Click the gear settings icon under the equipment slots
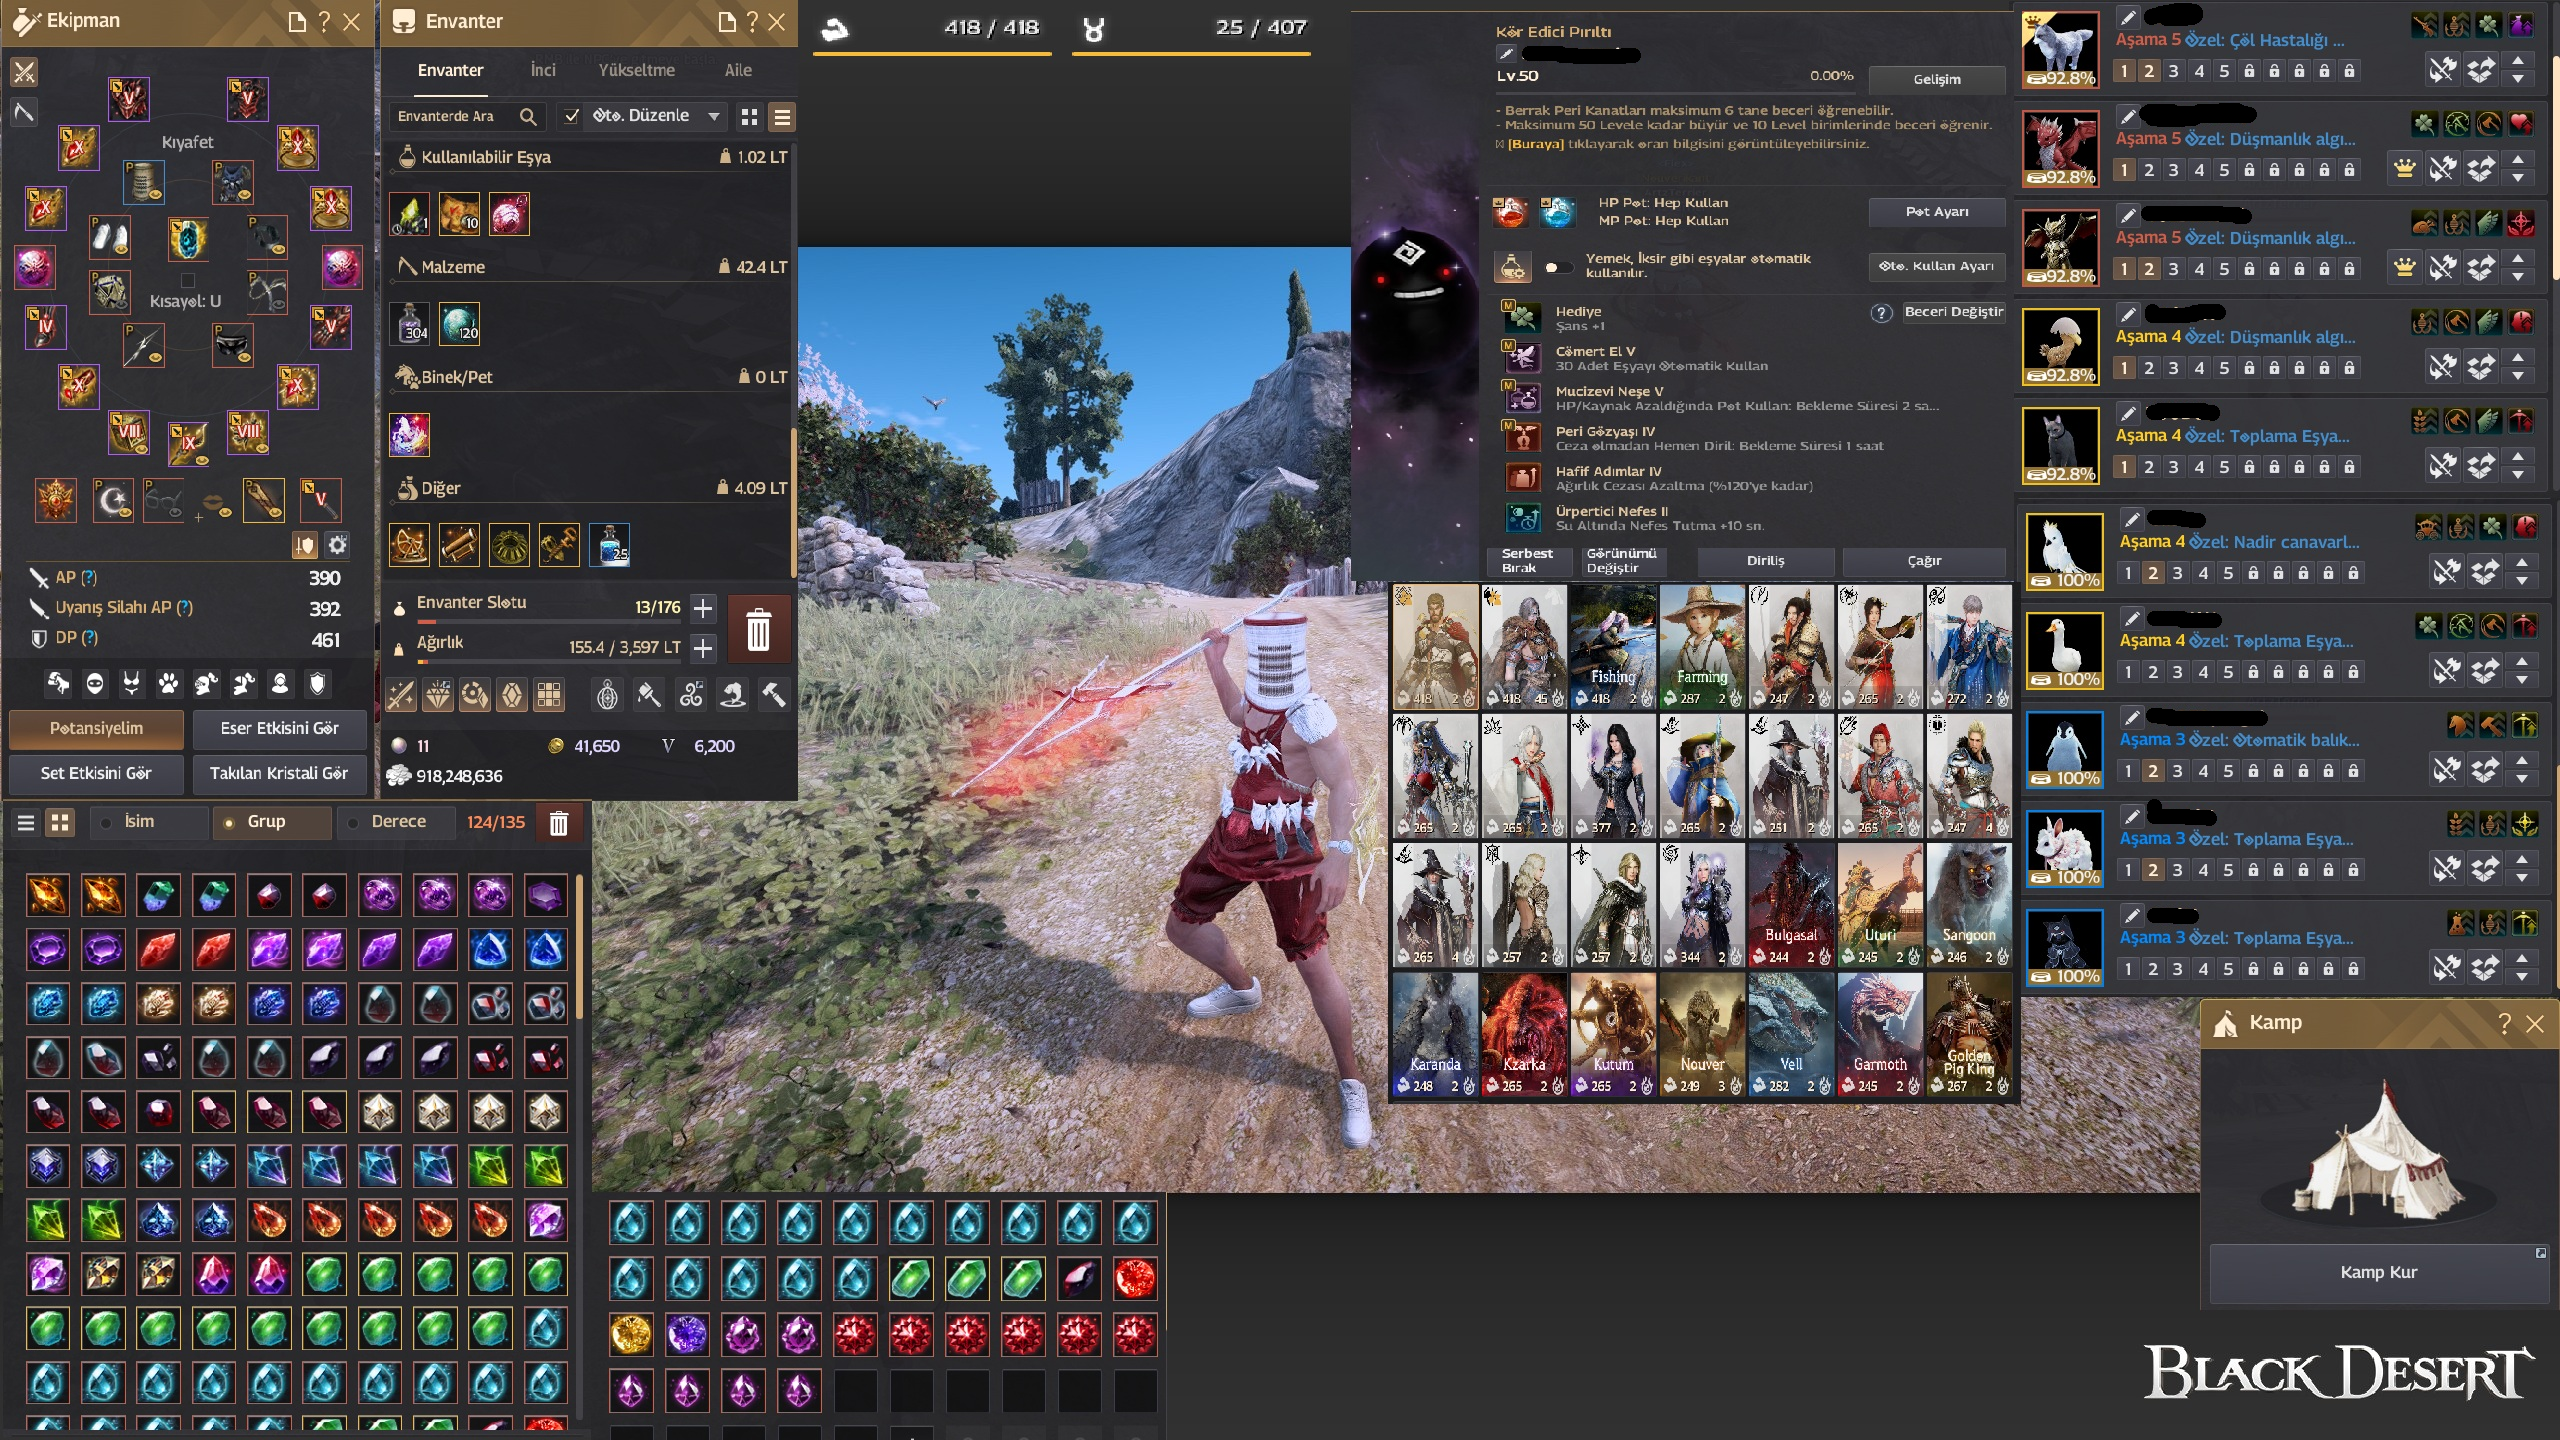The width and height of the screenshot is (2560, 1440). tap(337, 545)
